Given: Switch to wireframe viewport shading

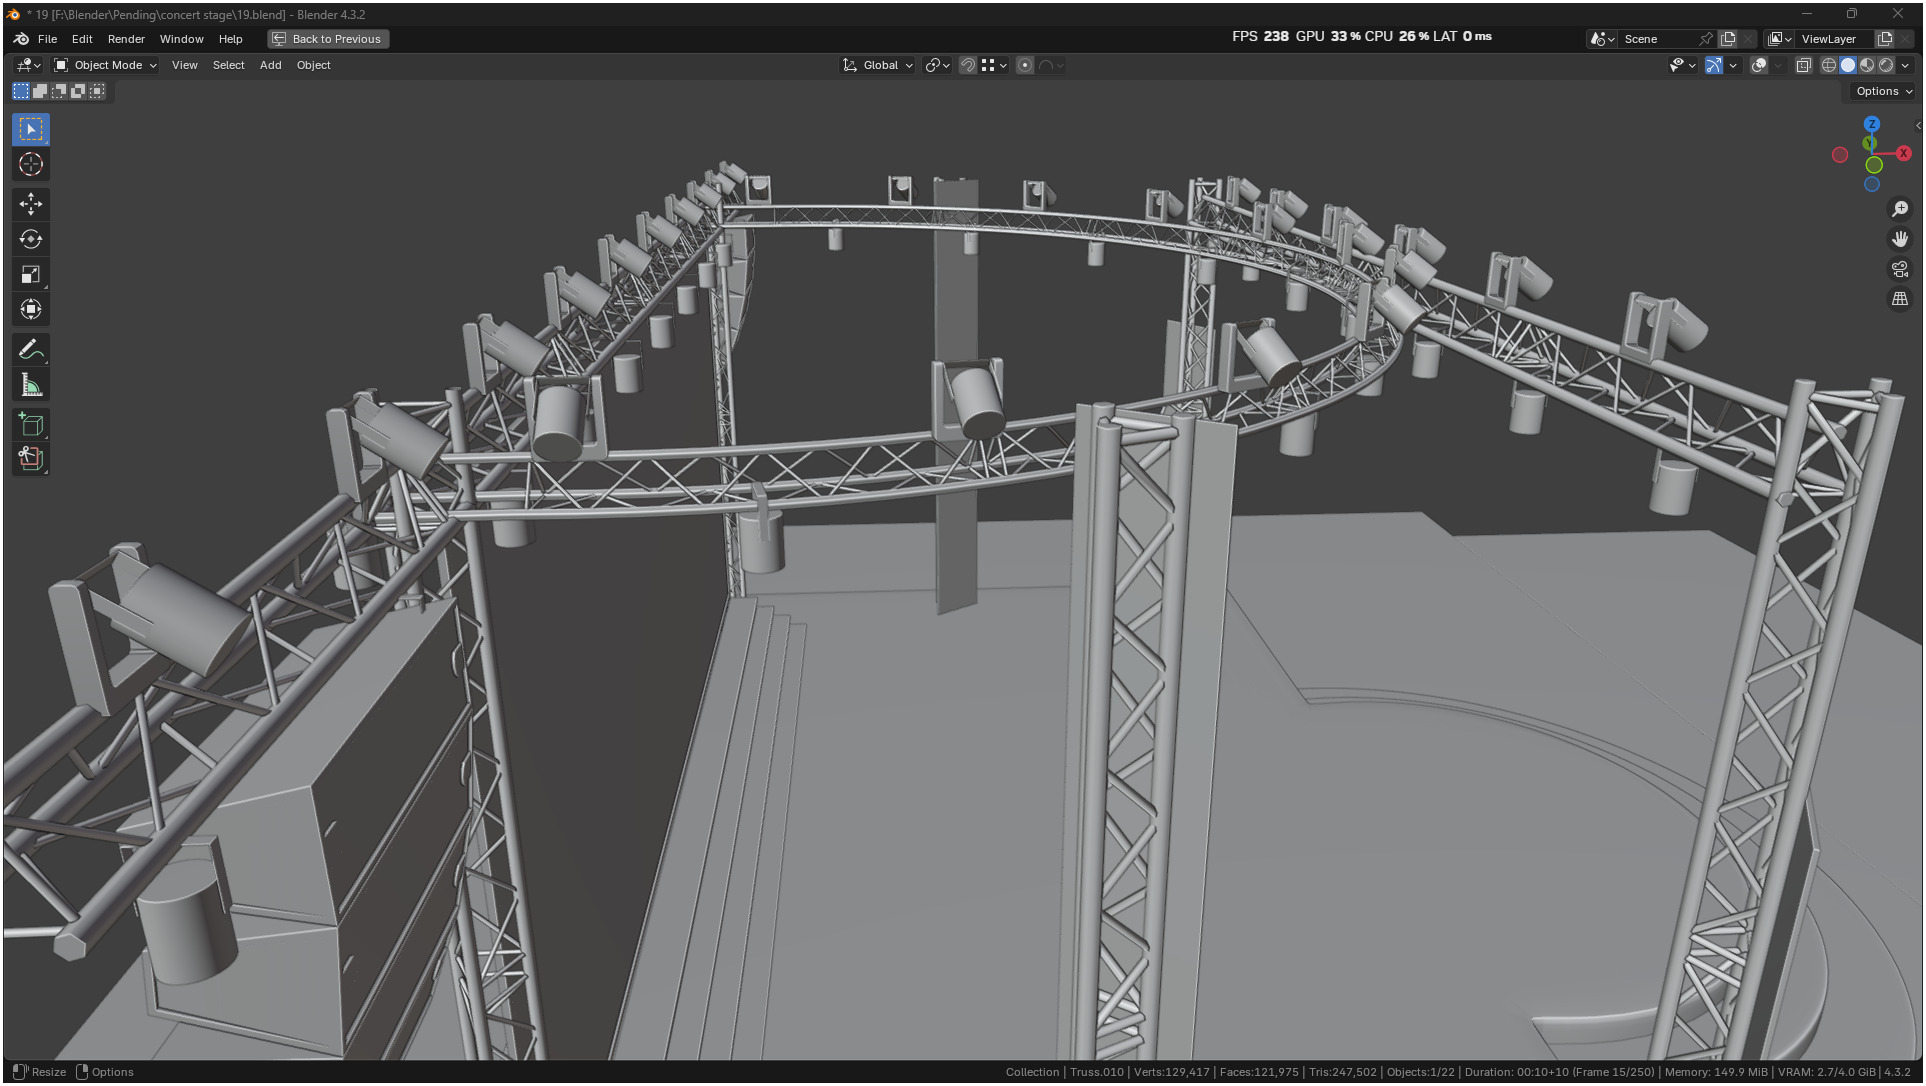Looking at the screenshot, I should point(1828,65).
